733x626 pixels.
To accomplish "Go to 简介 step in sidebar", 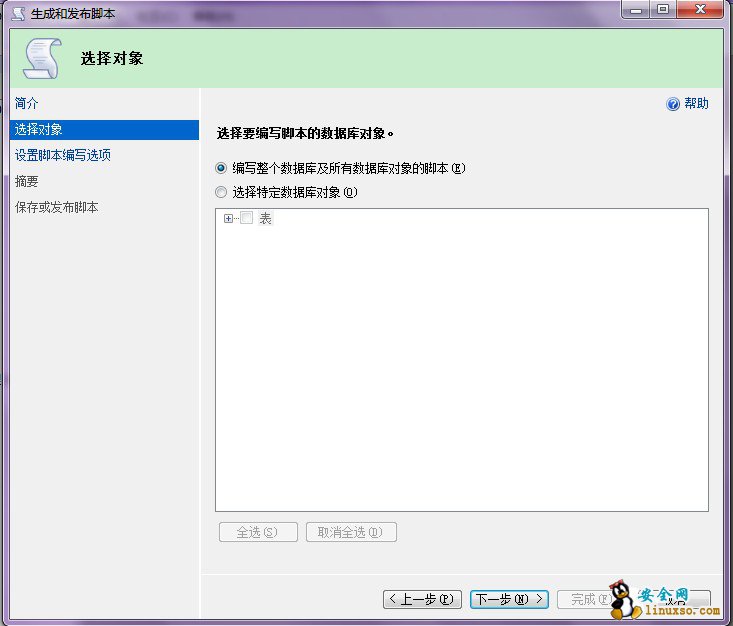I will click(x=27, y=103).
